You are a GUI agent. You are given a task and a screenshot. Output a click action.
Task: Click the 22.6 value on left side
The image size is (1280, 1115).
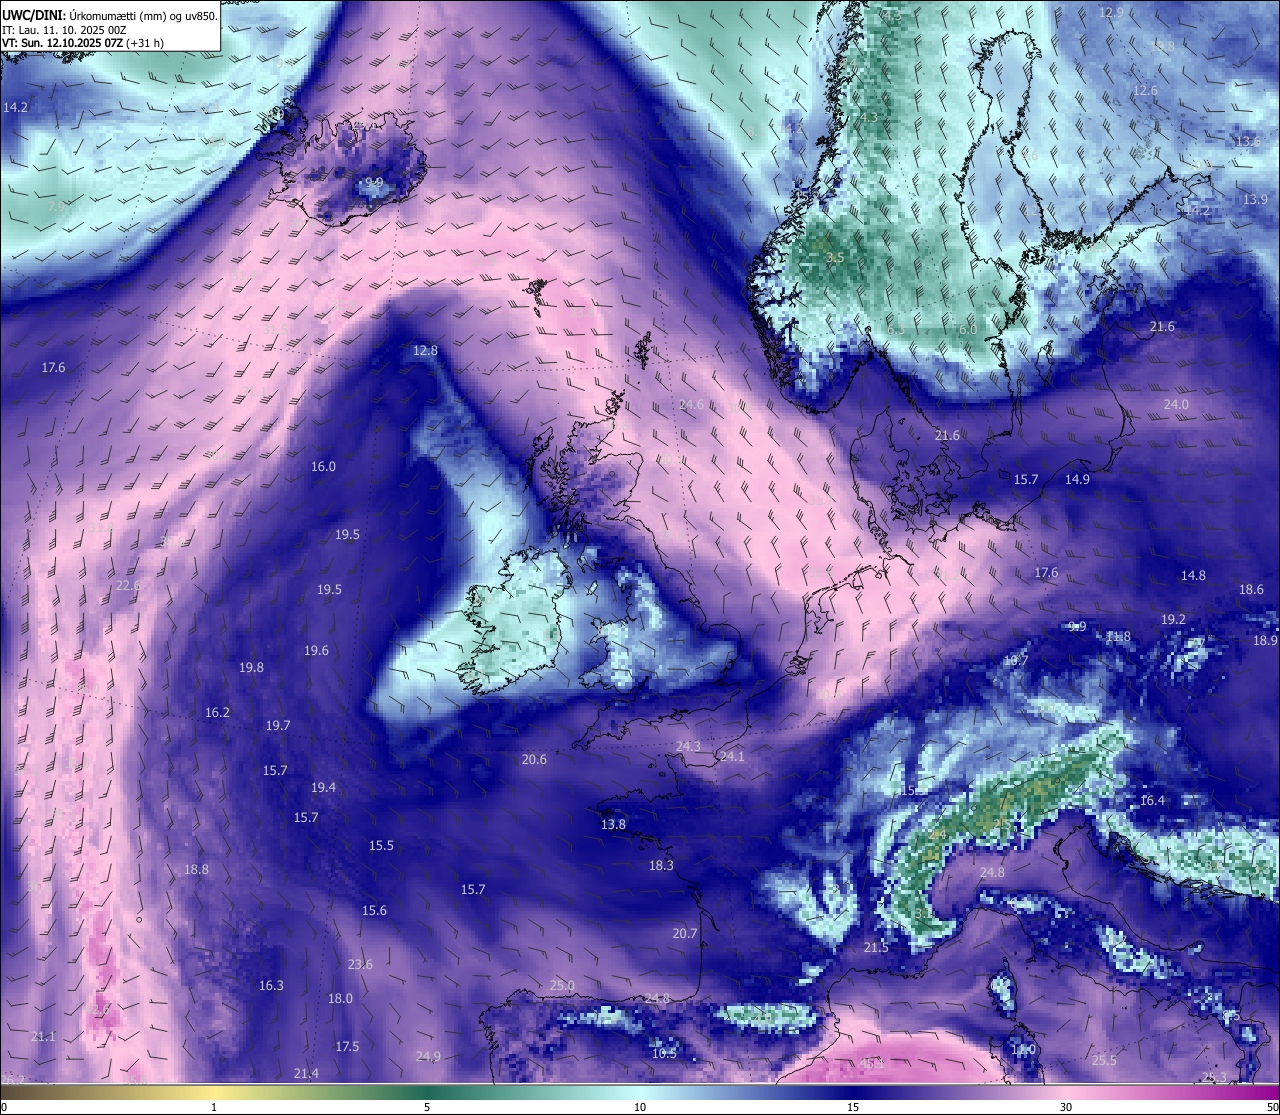128,586
